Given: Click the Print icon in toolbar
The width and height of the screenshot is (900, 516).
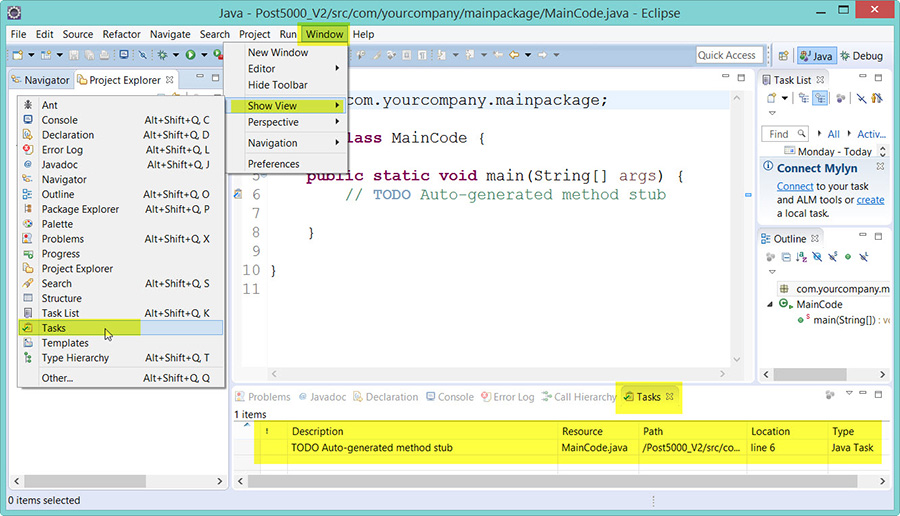Looking at the screenshot, I should (104, 55).
